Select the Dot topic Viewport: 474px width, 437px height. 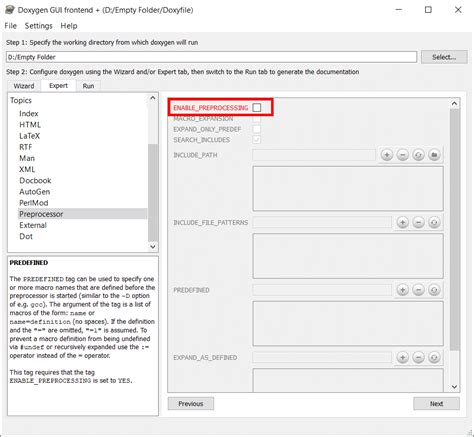[x=26, y=236]
